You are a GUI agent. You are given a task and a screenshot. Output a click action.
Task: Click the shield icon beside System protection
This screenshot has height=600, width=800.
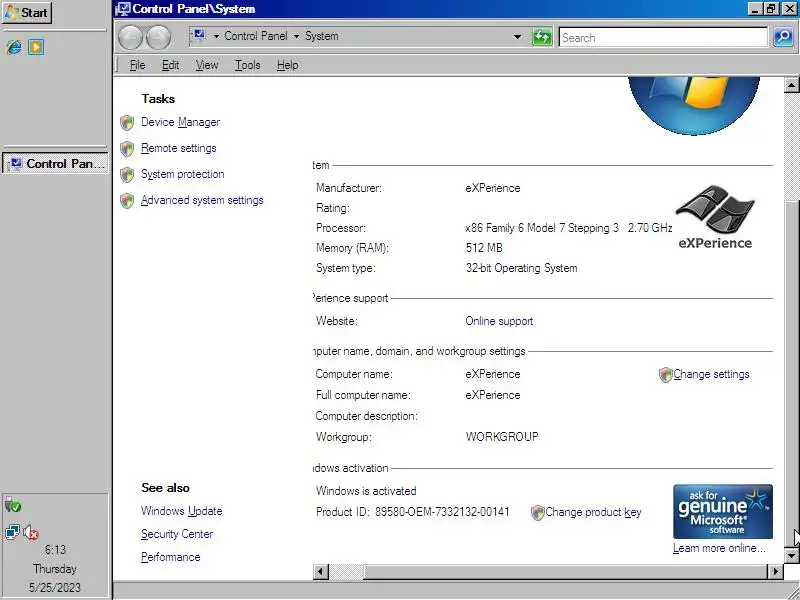click(127, 174)
